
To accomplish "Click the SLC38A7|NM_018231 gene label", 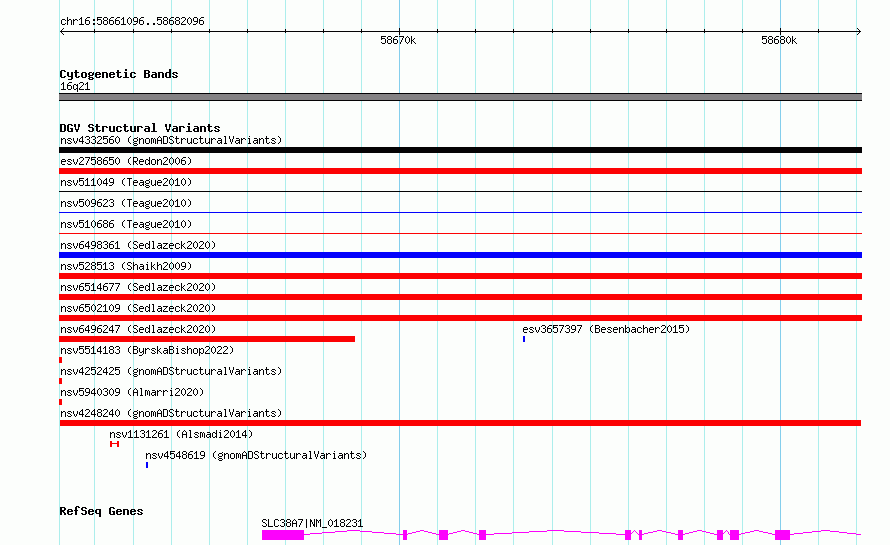I will pyautogui.click(x=312, y=523).
